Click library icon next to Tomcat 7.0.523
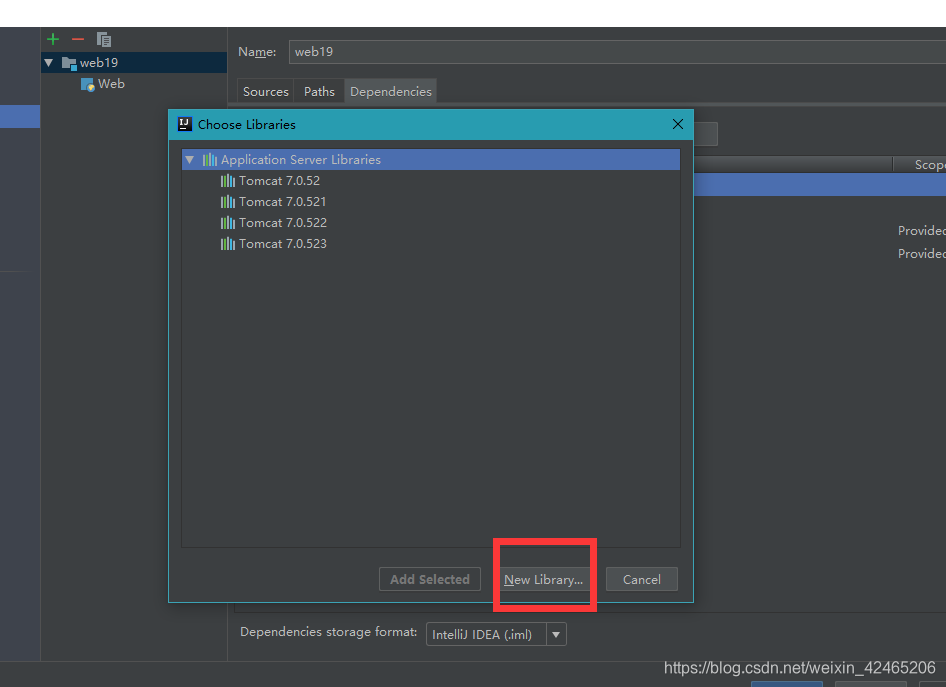Image resolution: width=946 pixels, height=687 pixels. (227, 244)
